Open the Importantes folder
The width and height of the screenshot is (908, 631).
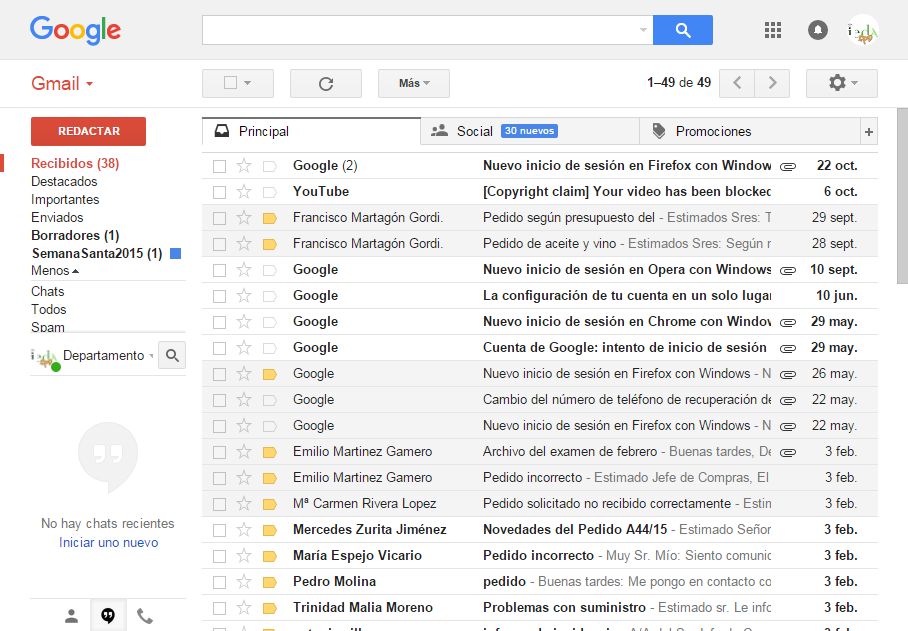pyautogui.click(x=65, y=200)
